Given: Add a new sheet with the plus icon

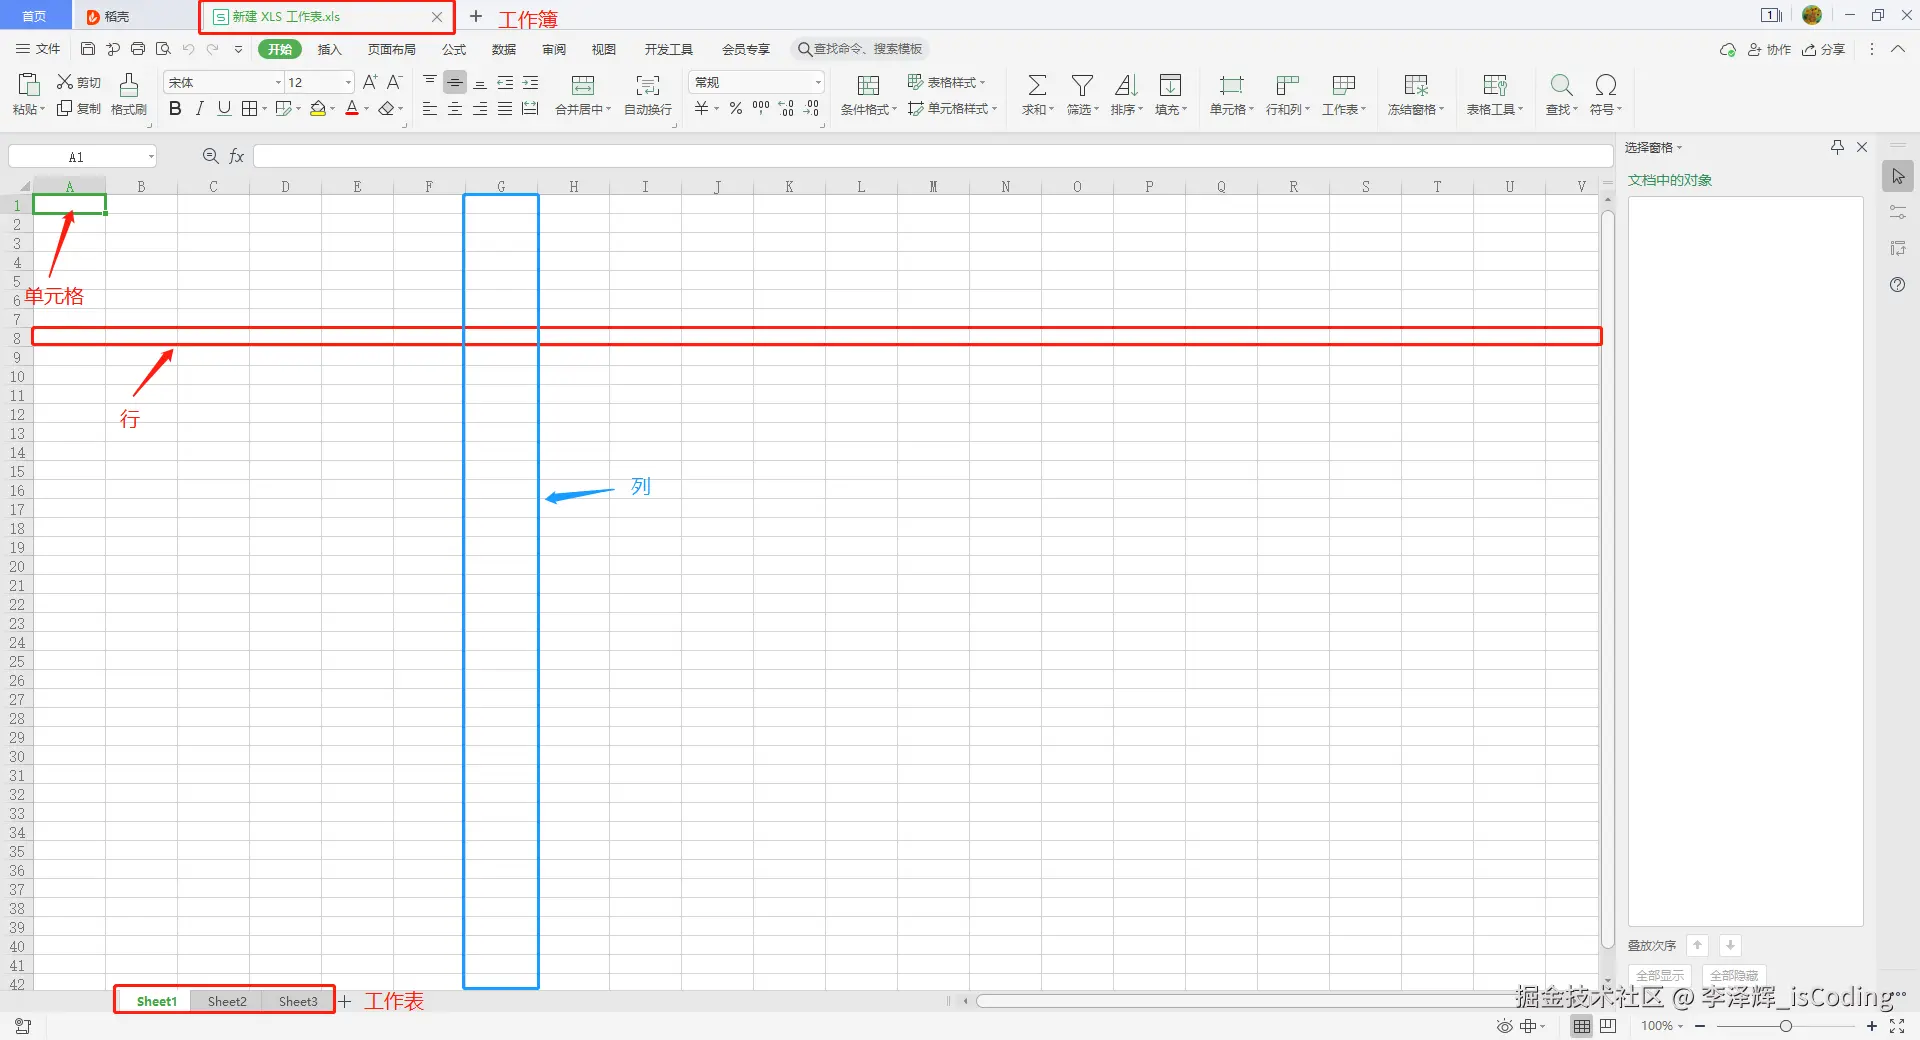Looking at the screenshot, I should point(345,1001).
